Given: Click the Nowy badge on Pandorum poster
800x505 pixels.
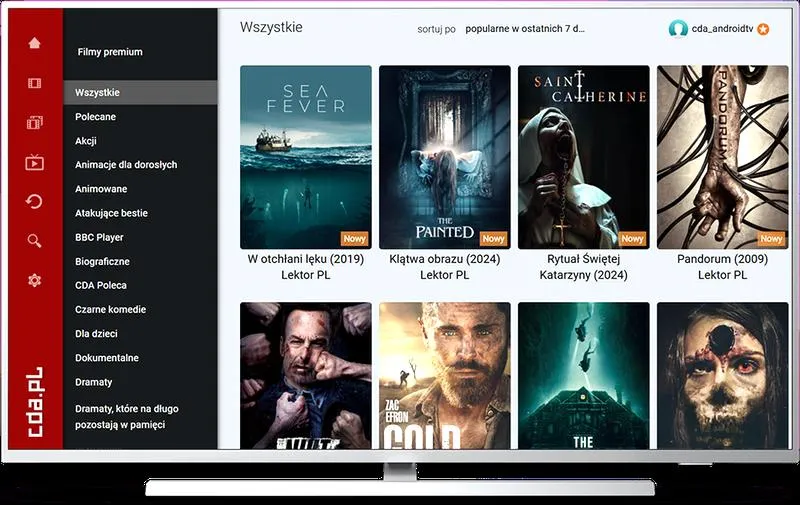Looking at the screenshot, I should [x=771, y=238].
